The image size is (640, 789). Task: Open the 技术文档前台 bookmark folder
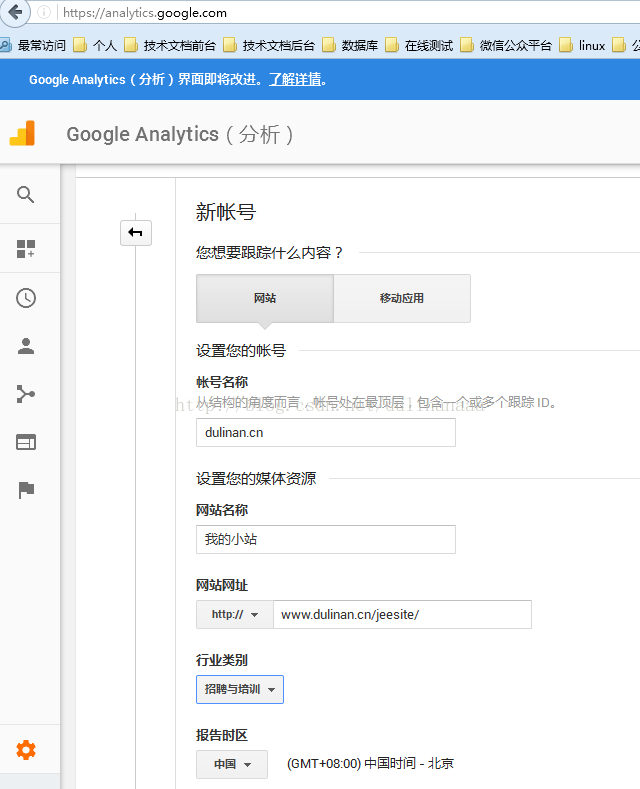tap(170, 46)
